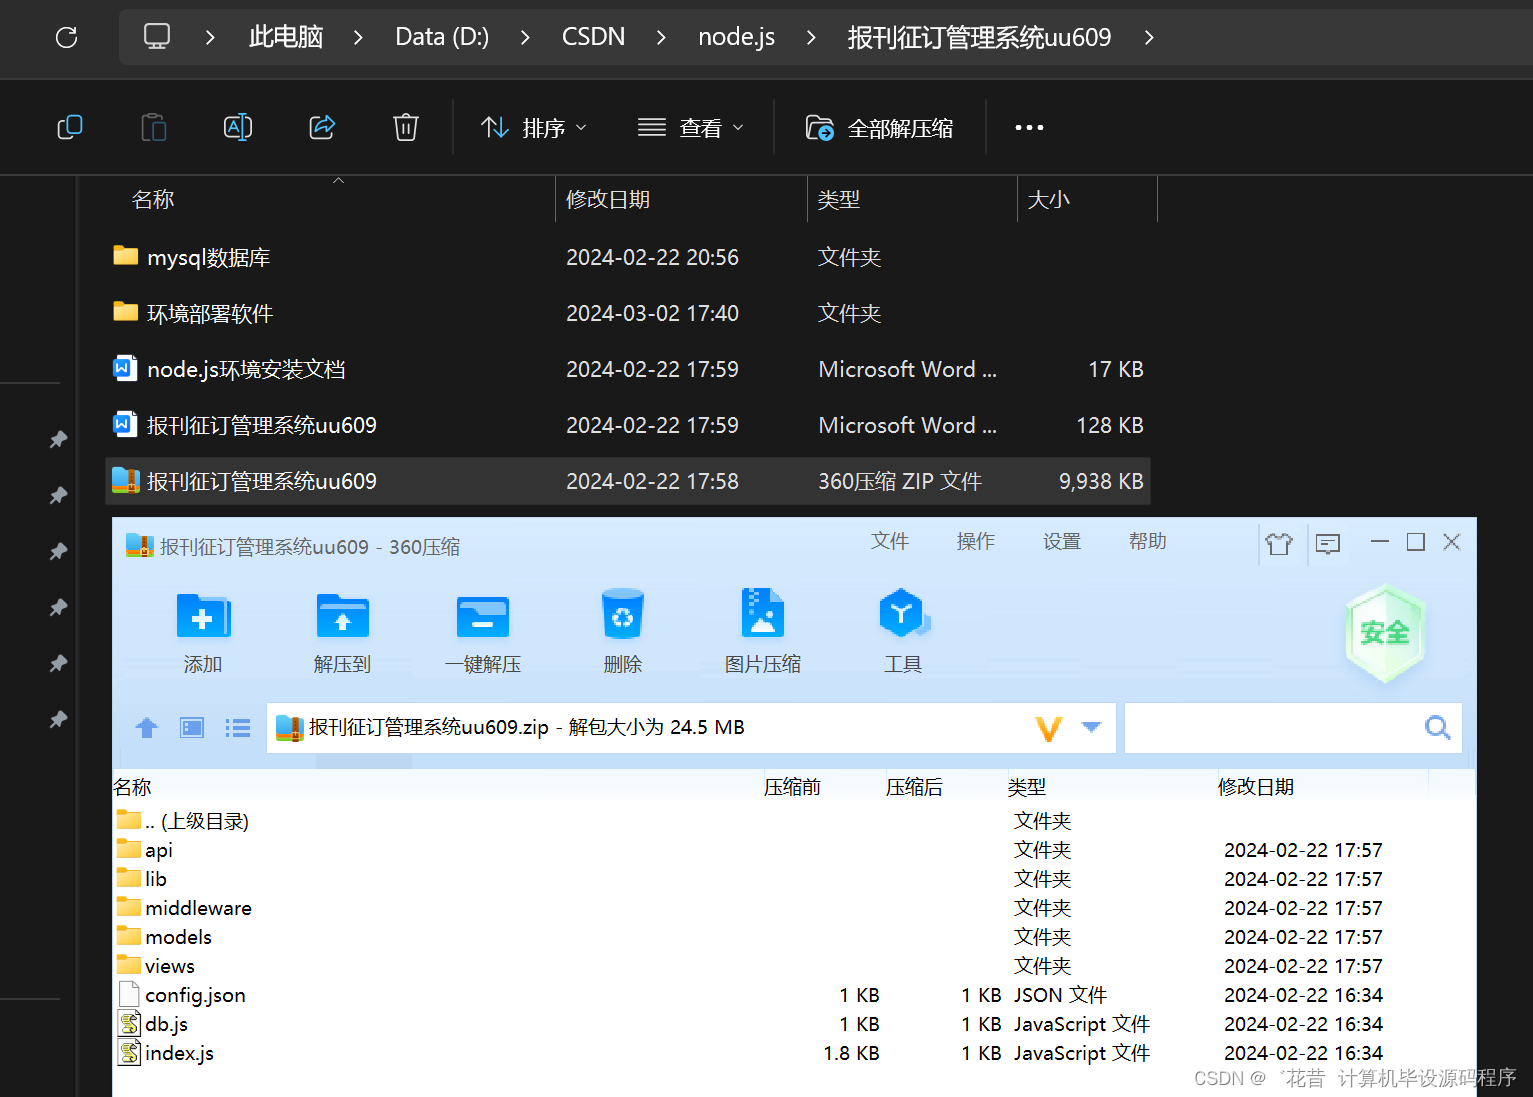Click the feedback speech-bubble icon
The image size is (1533, 1097).
pyautogui.click(x=1328, y=543)
